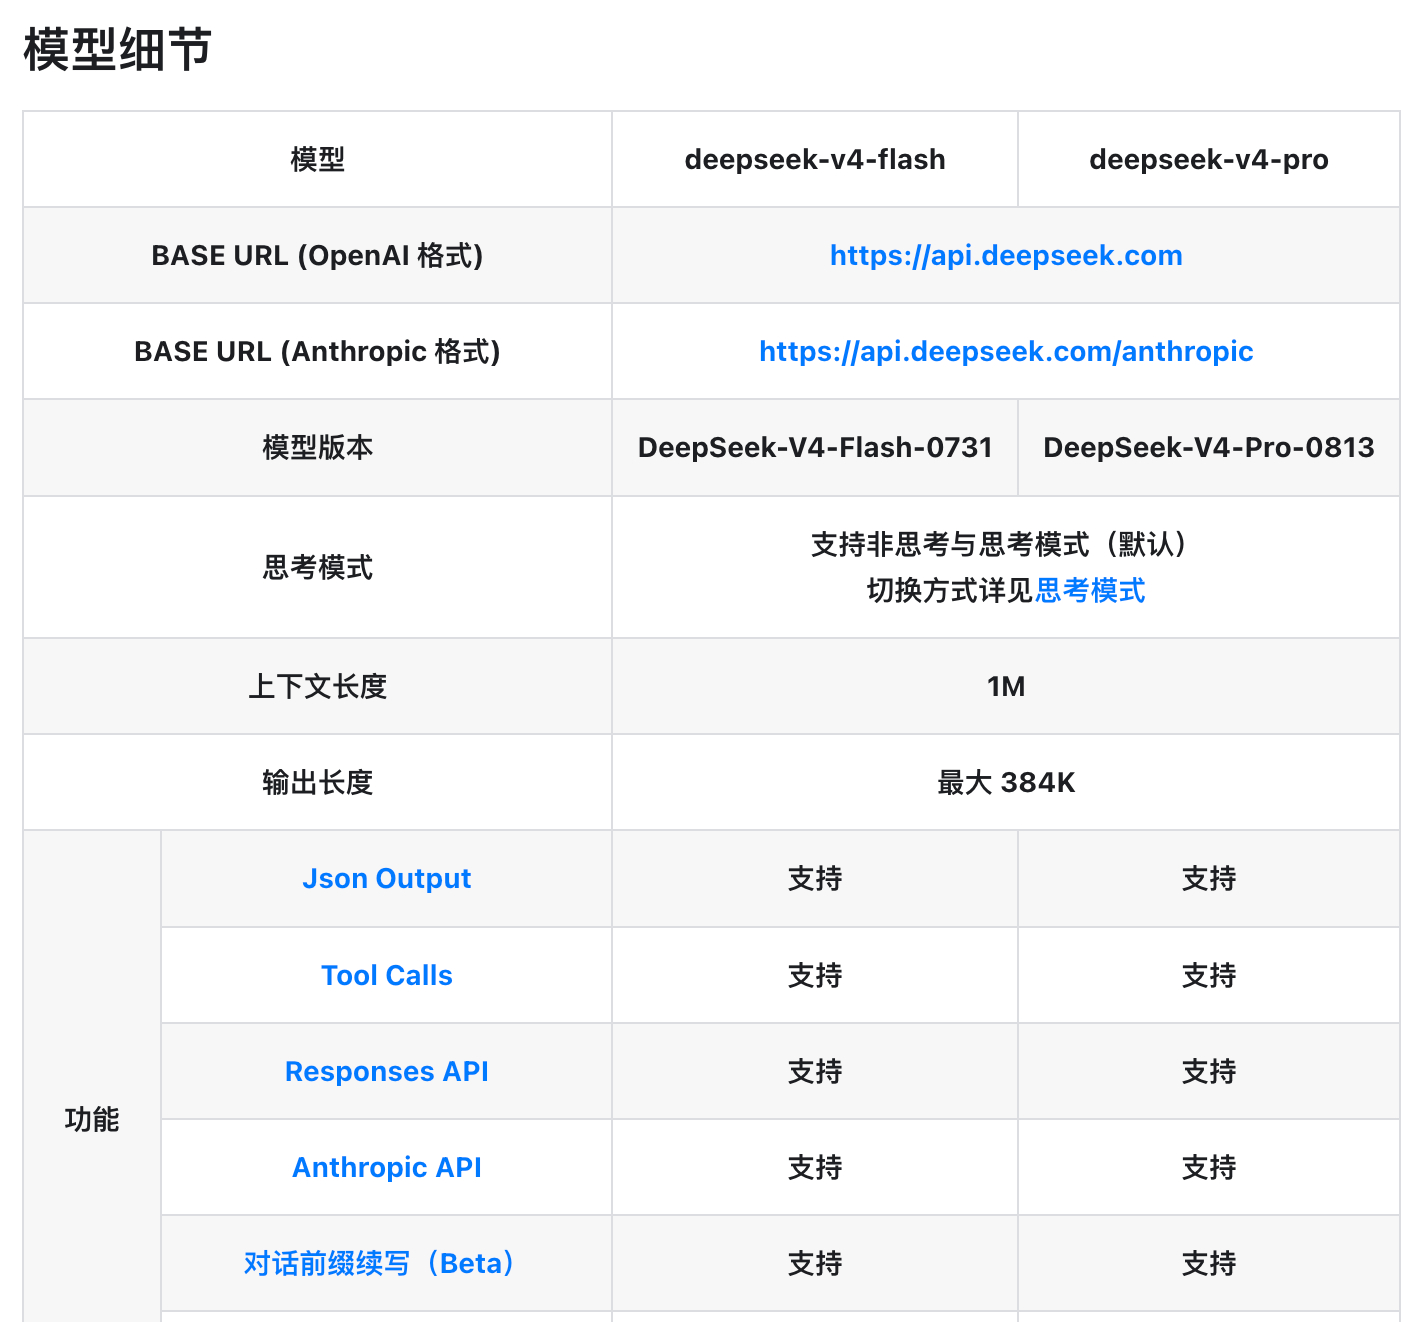
Task: Click the 模型版本 row label
Action: coord(318,448)
